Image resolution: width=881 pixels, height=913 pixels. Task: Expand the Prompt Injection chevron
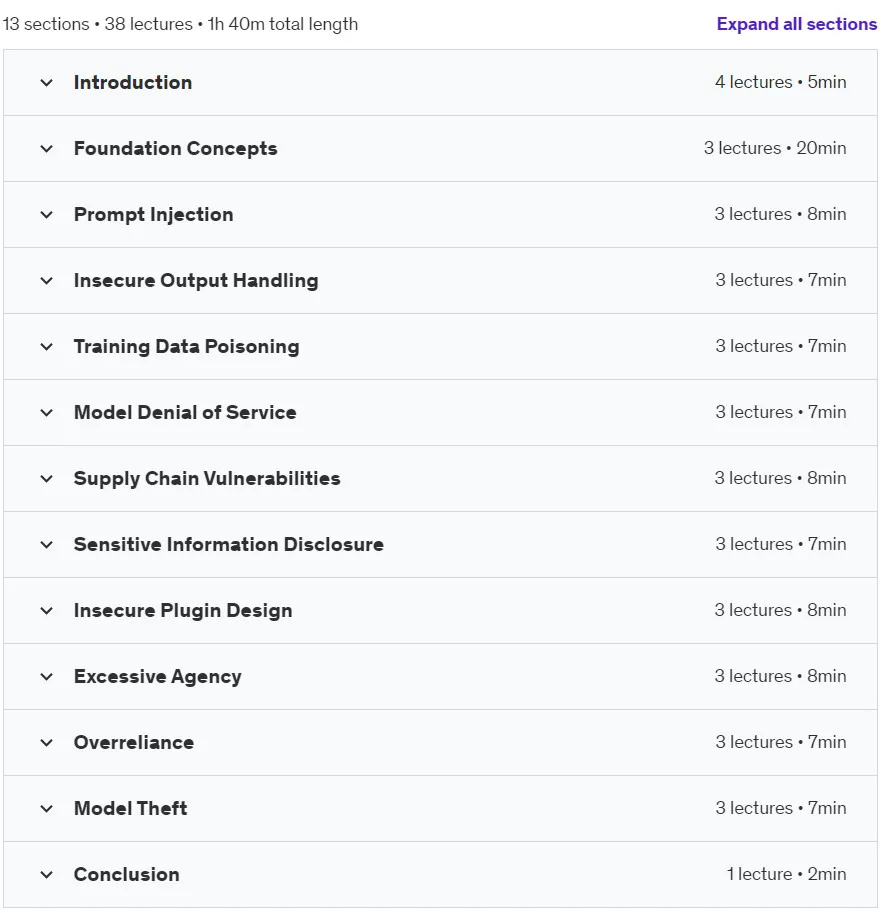(47, 214)
